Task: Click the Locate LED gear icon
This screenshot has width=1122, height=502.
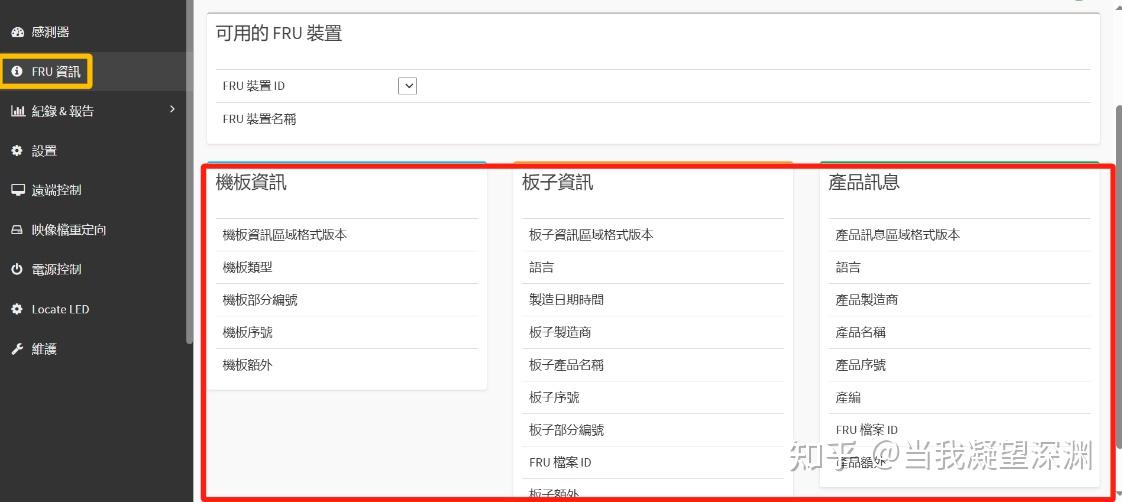Action: coord(17,309)
